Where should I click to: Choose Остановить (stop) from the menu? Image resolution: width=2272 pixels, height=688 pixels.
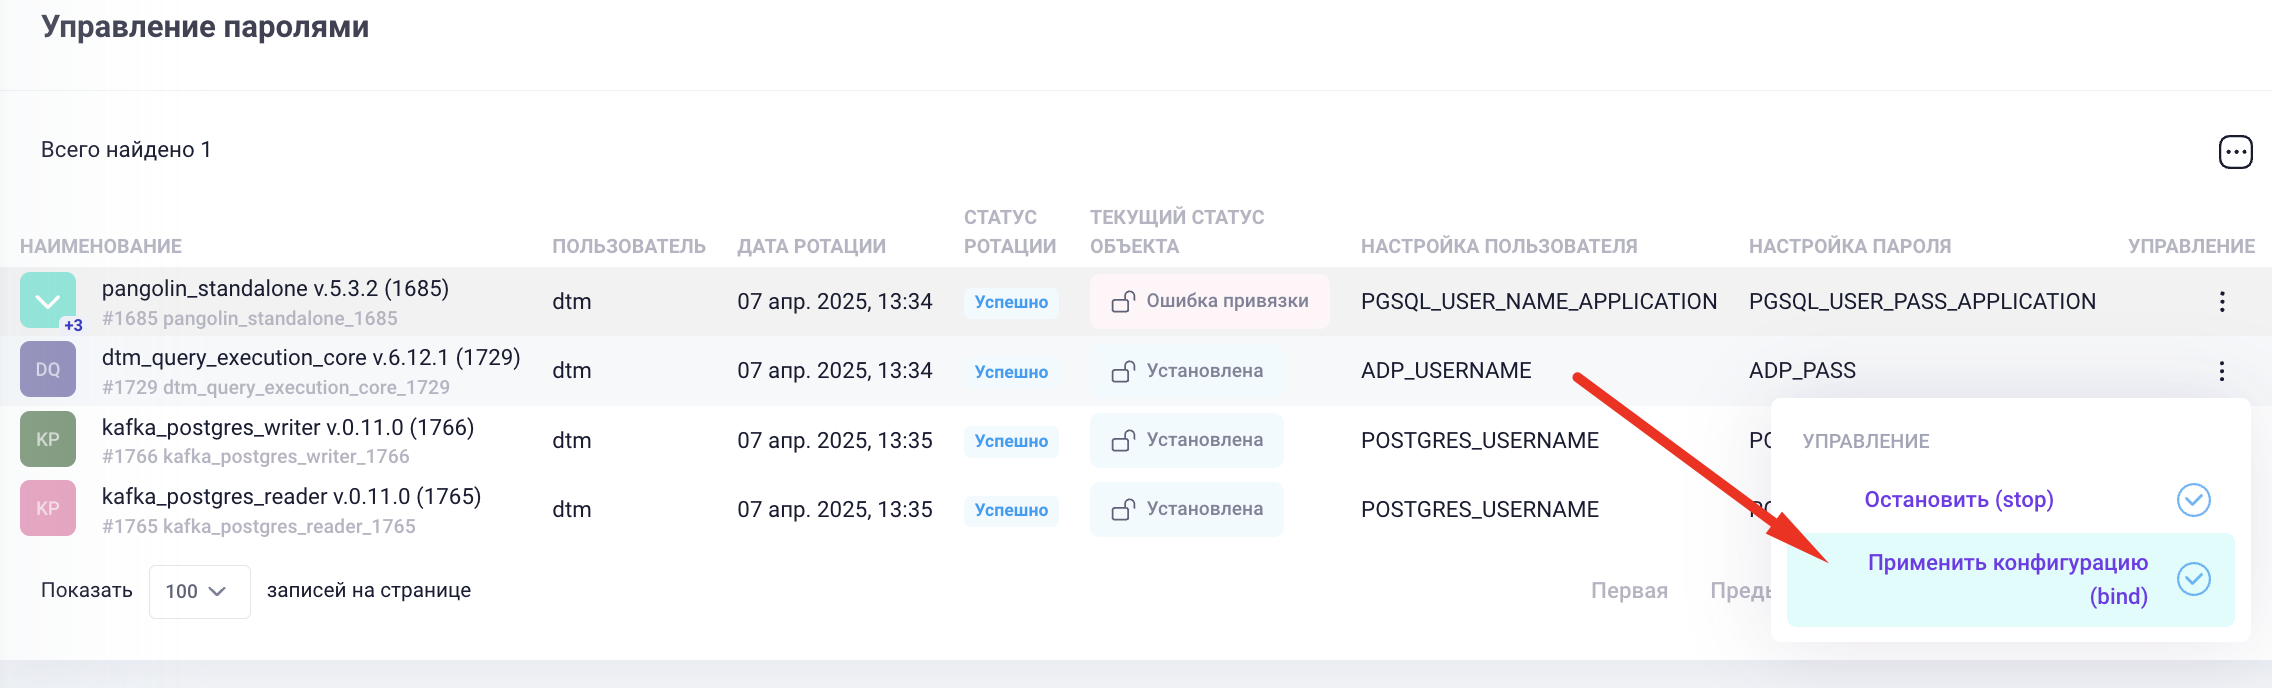1958,499
